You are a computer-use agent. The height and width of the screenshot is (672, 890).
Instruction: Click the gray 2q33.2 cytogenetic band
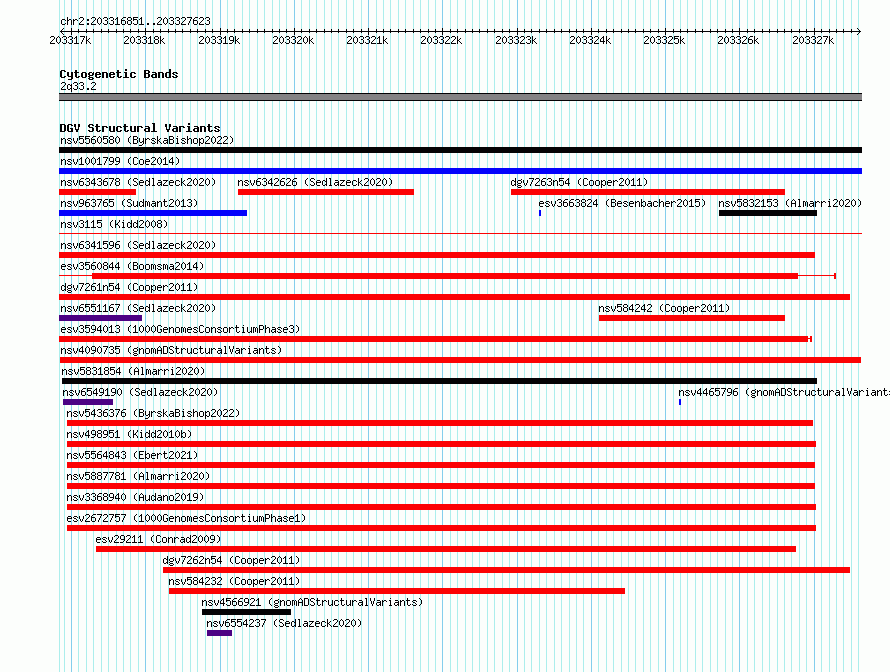pos(460,97)
